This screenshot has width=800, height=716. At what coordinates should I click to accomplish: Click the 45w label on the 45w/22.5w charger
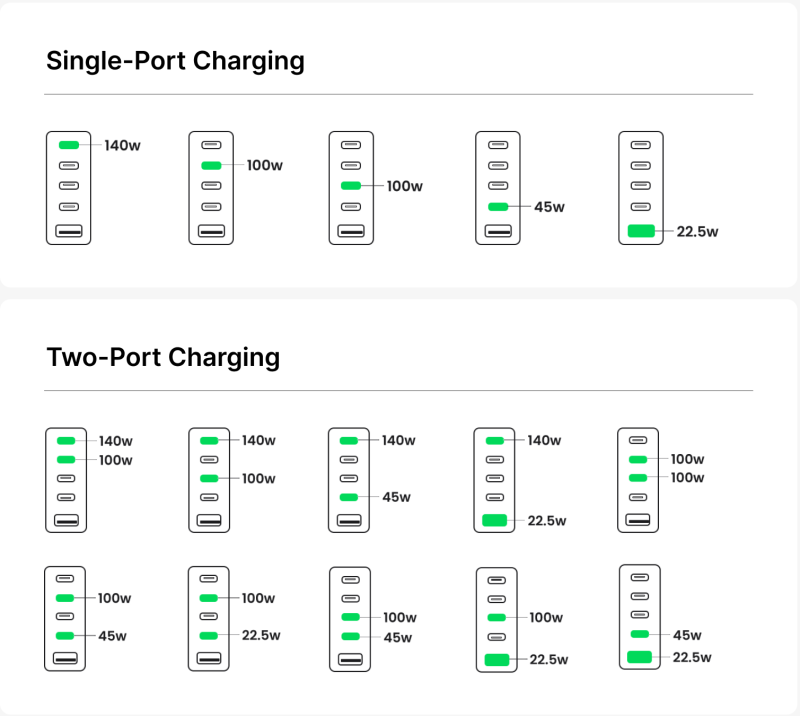[x=687, y=635]
